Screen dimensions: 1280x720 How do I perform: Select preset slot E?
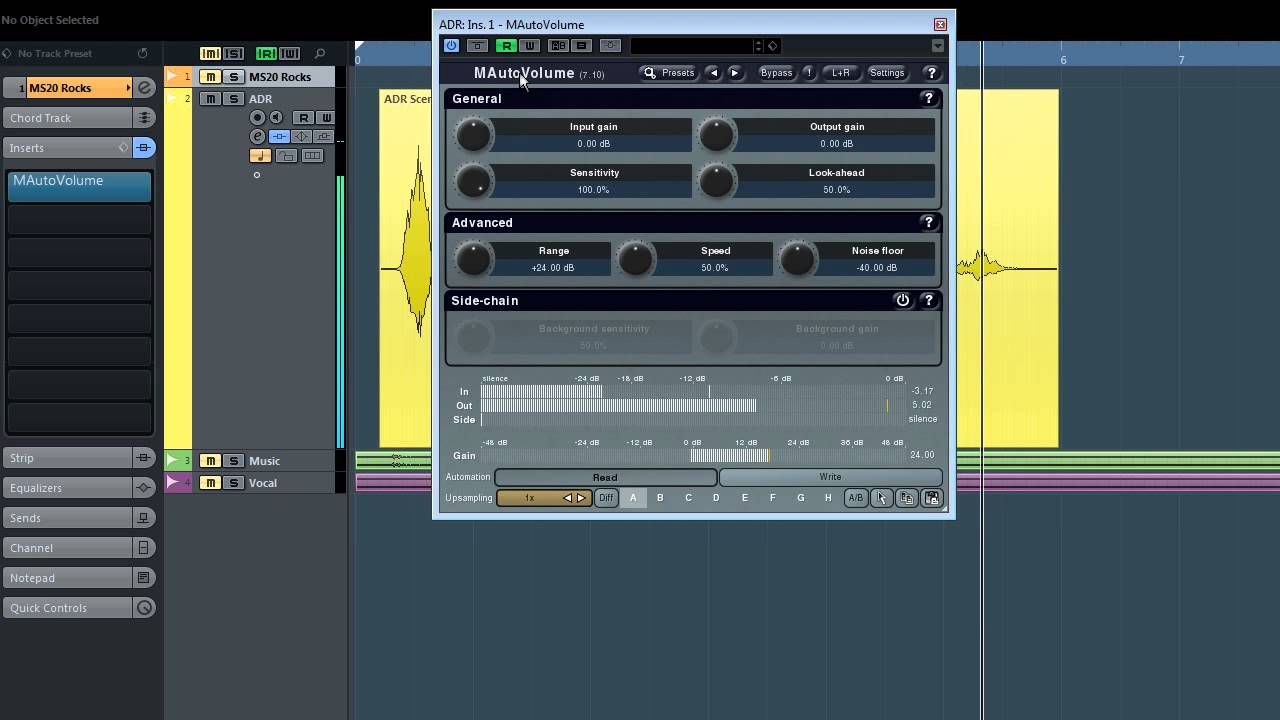coord(744,498)
